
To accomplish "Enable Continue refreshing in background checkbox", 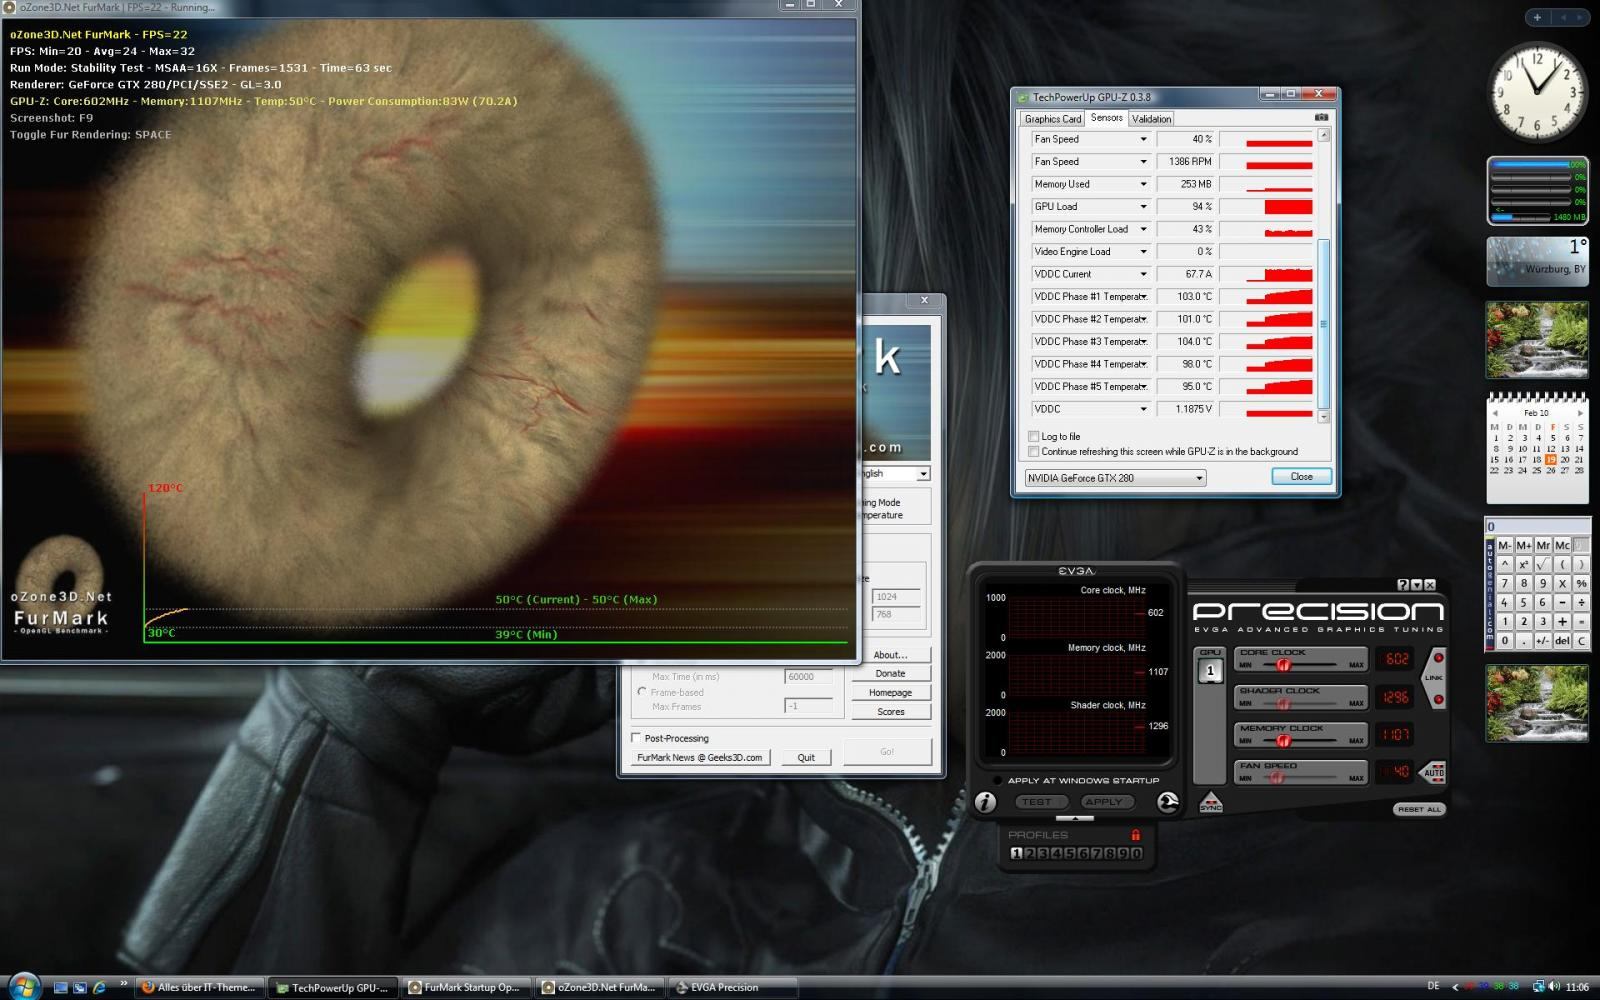I will click(x=1034, y=451).
